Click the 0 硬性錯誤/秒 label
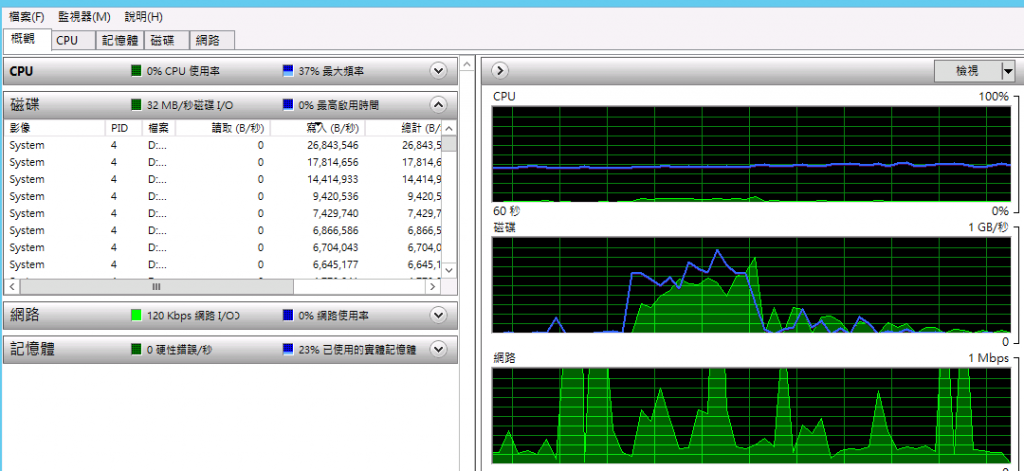 (x=180, y=350)
